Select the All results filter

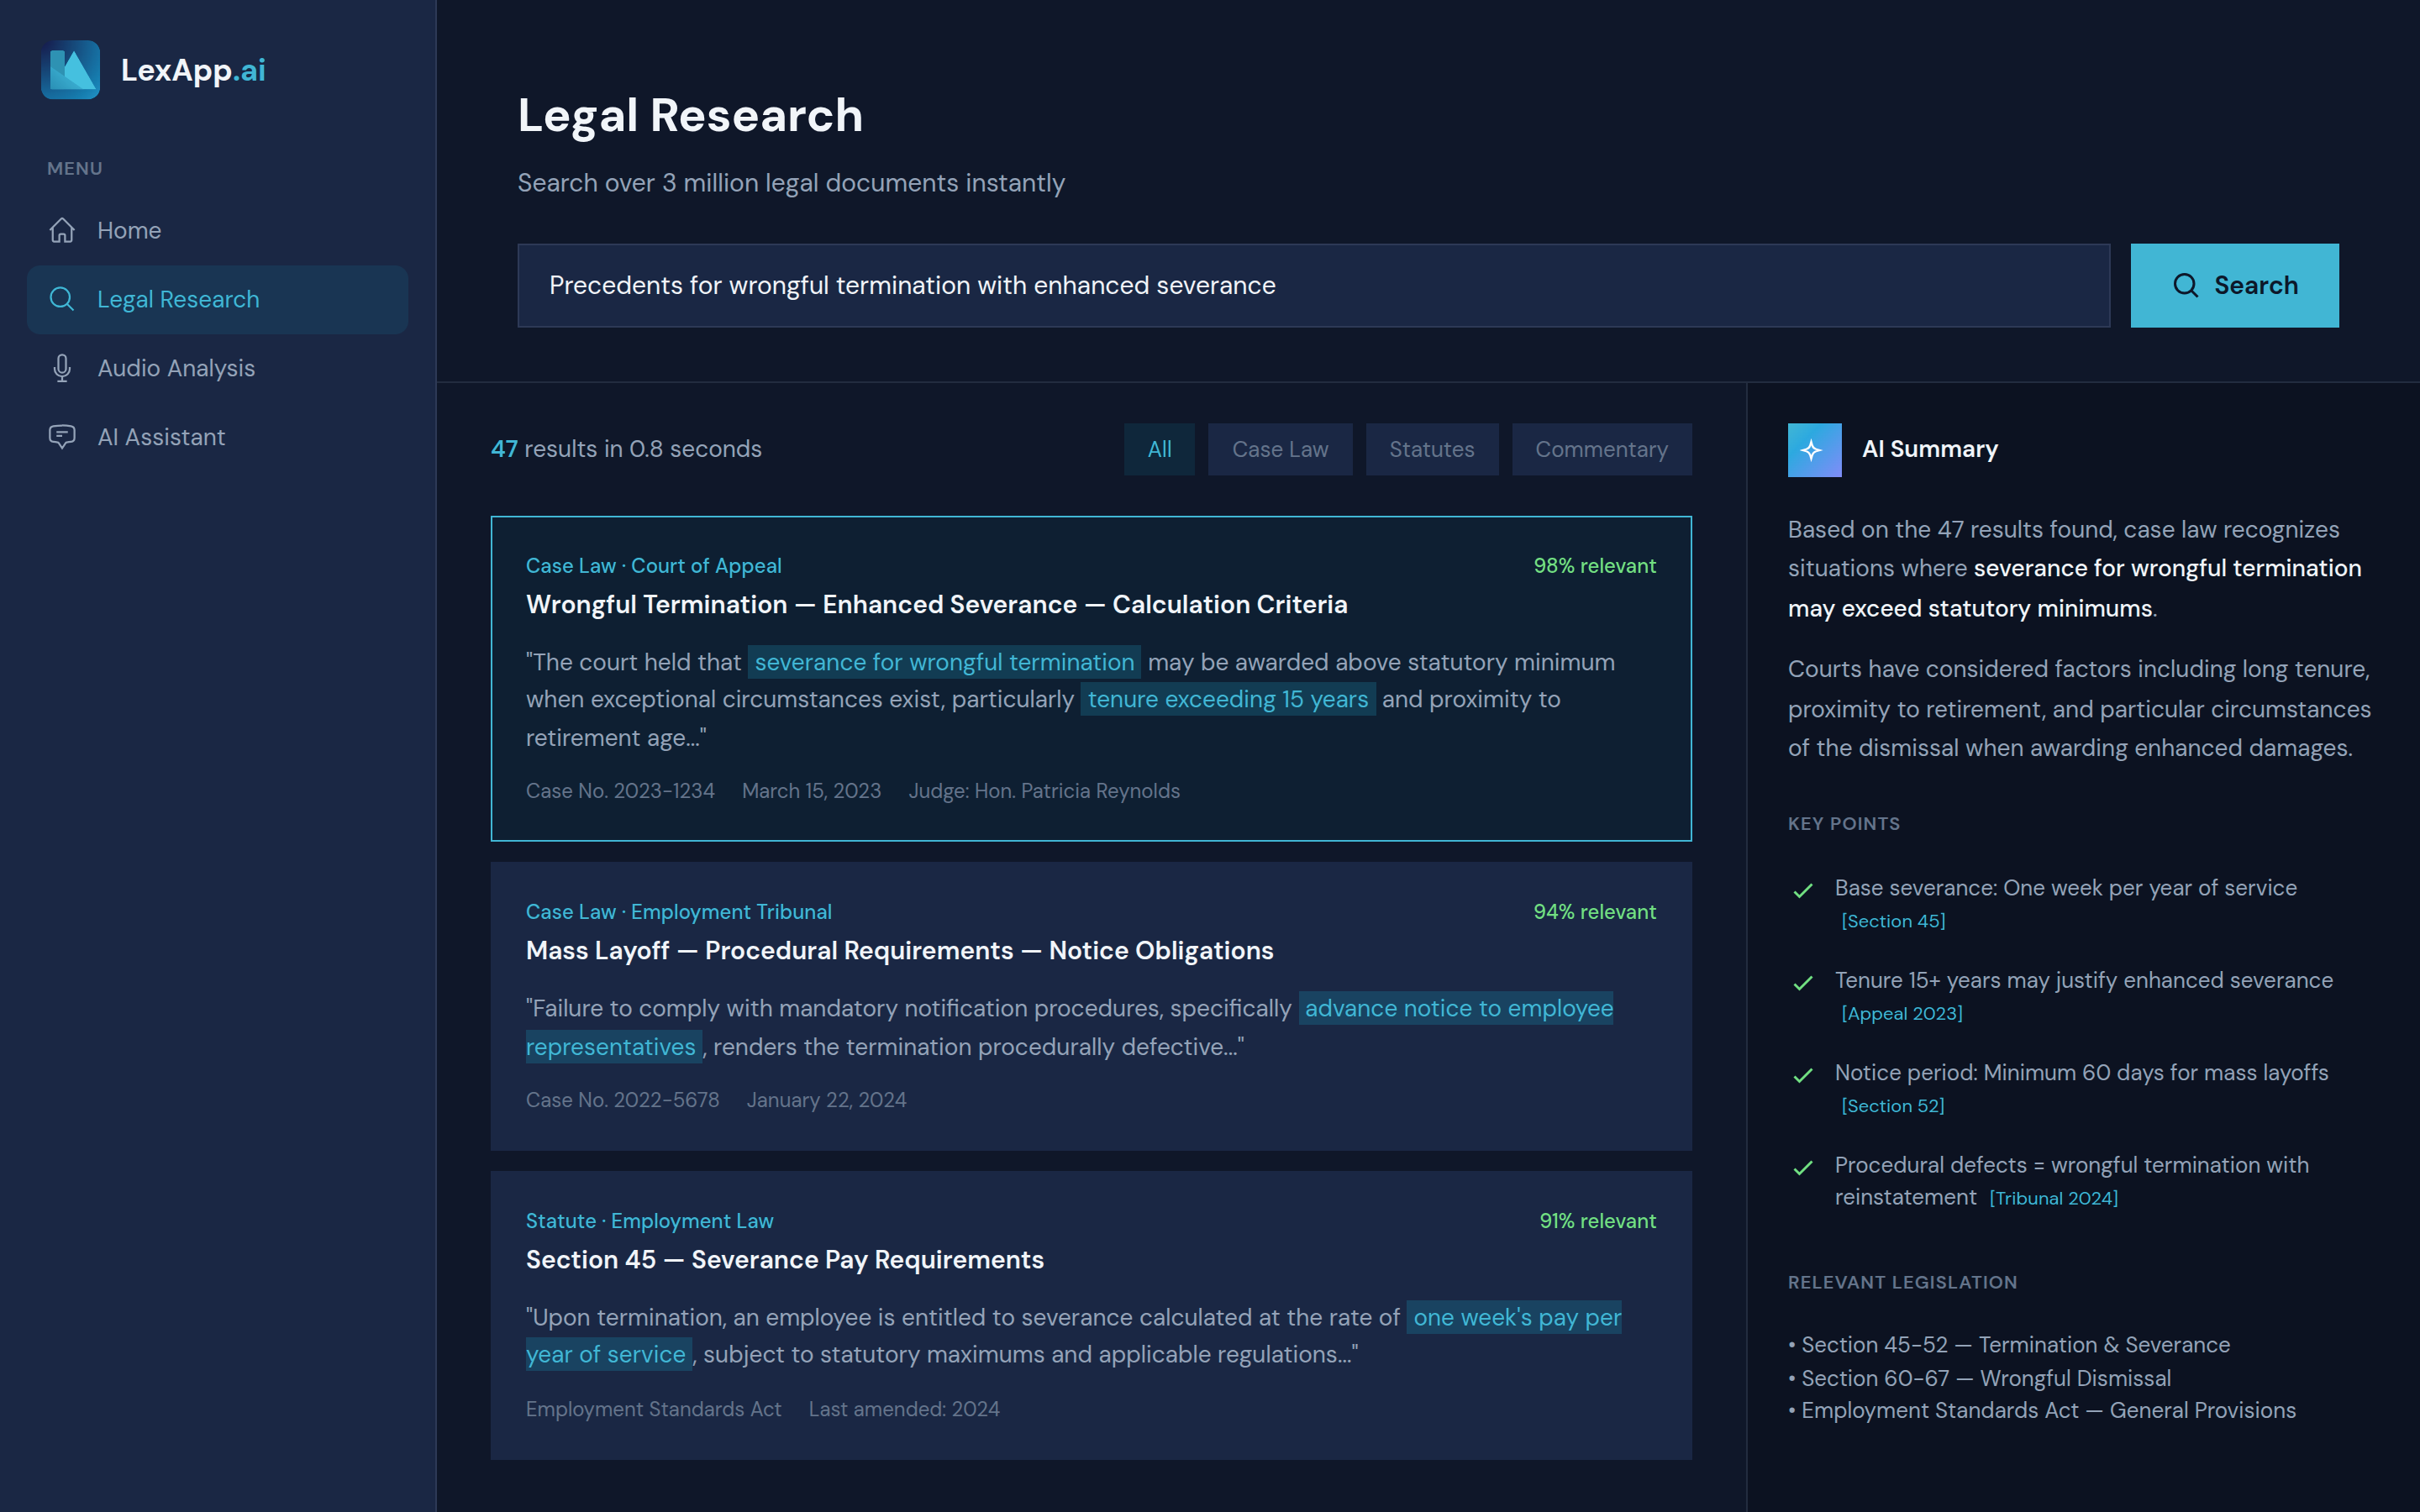tap(1159, 449)
